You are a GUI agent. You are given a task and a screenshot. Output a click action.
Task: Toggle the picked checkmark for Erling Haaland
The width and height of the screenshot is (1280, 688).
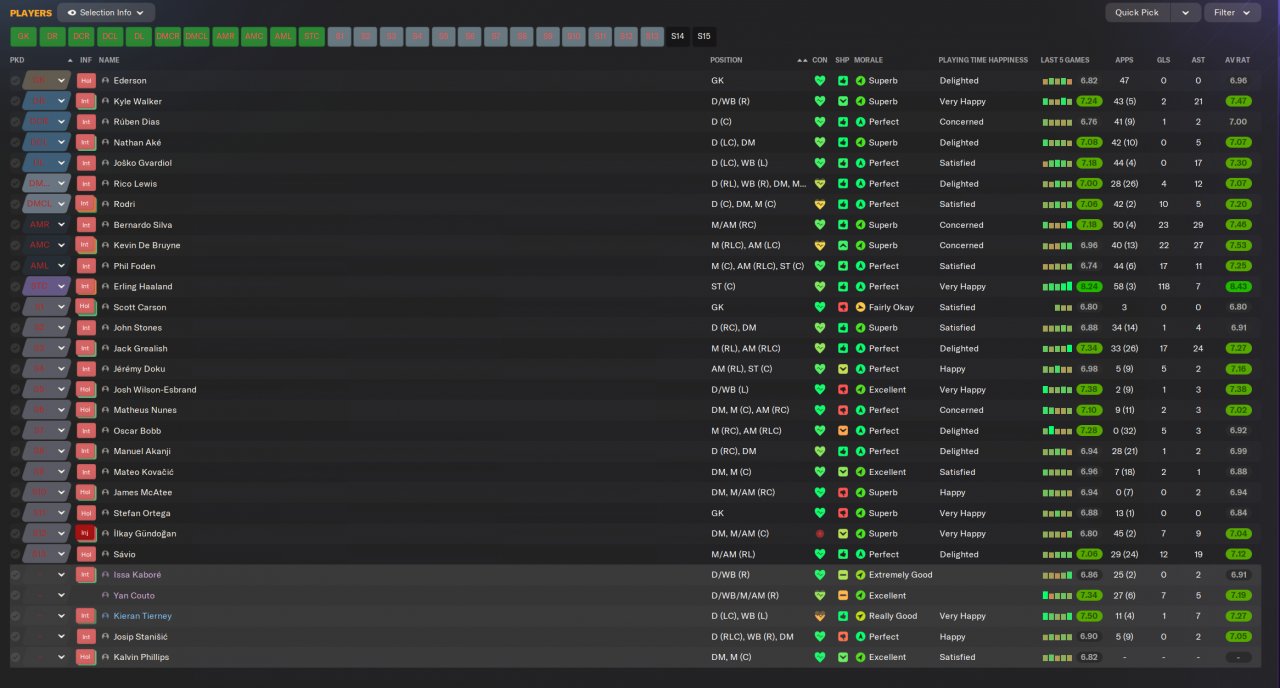click(x=15, y=286)
